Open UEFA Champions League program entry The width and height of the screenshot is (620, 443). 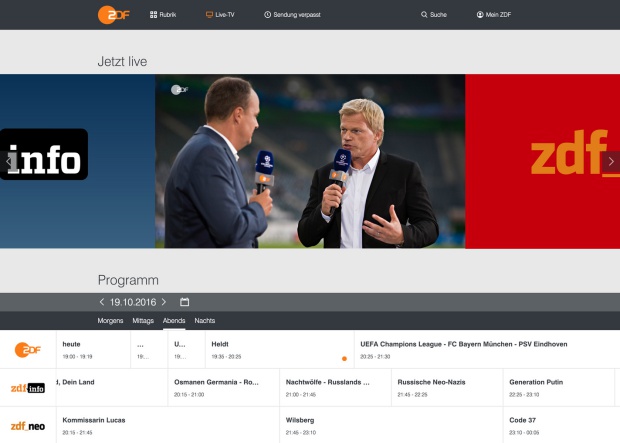coord(487,350)
